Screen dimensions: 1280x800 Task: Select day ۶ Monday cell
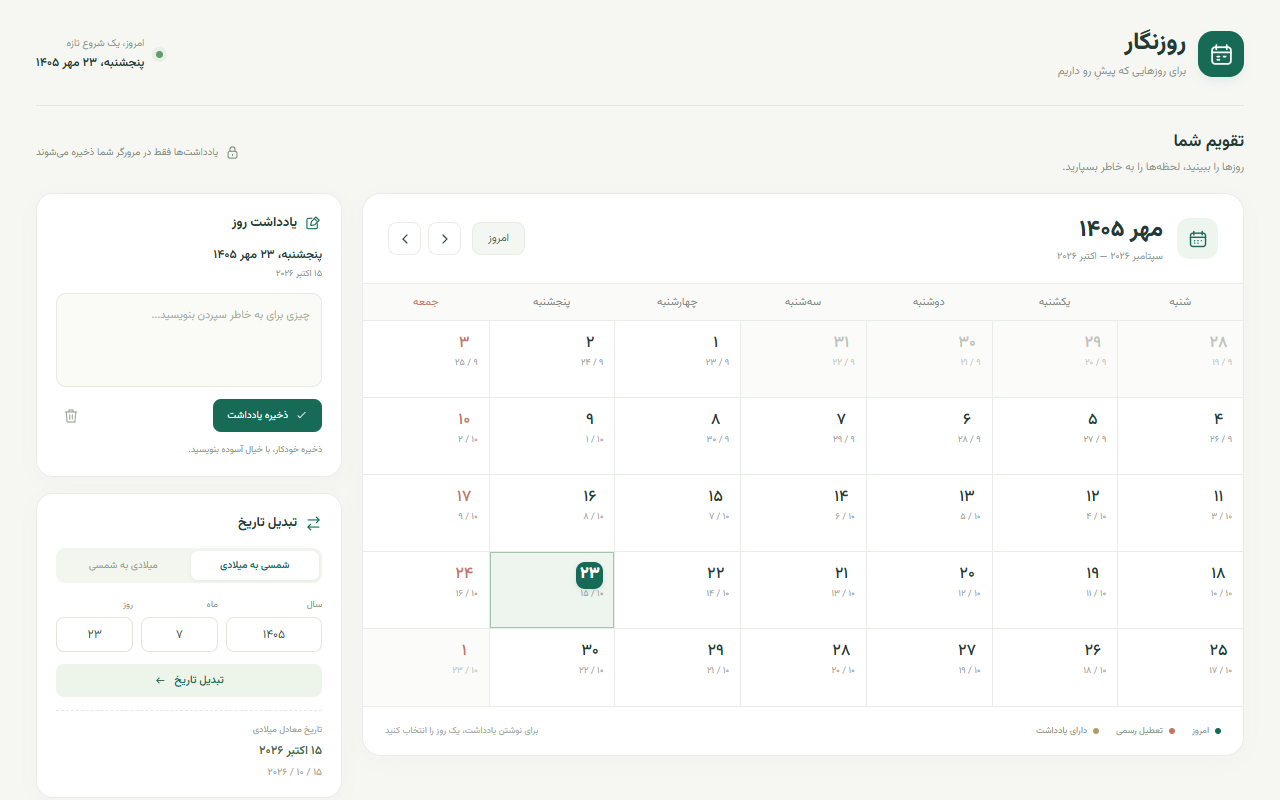930,436
